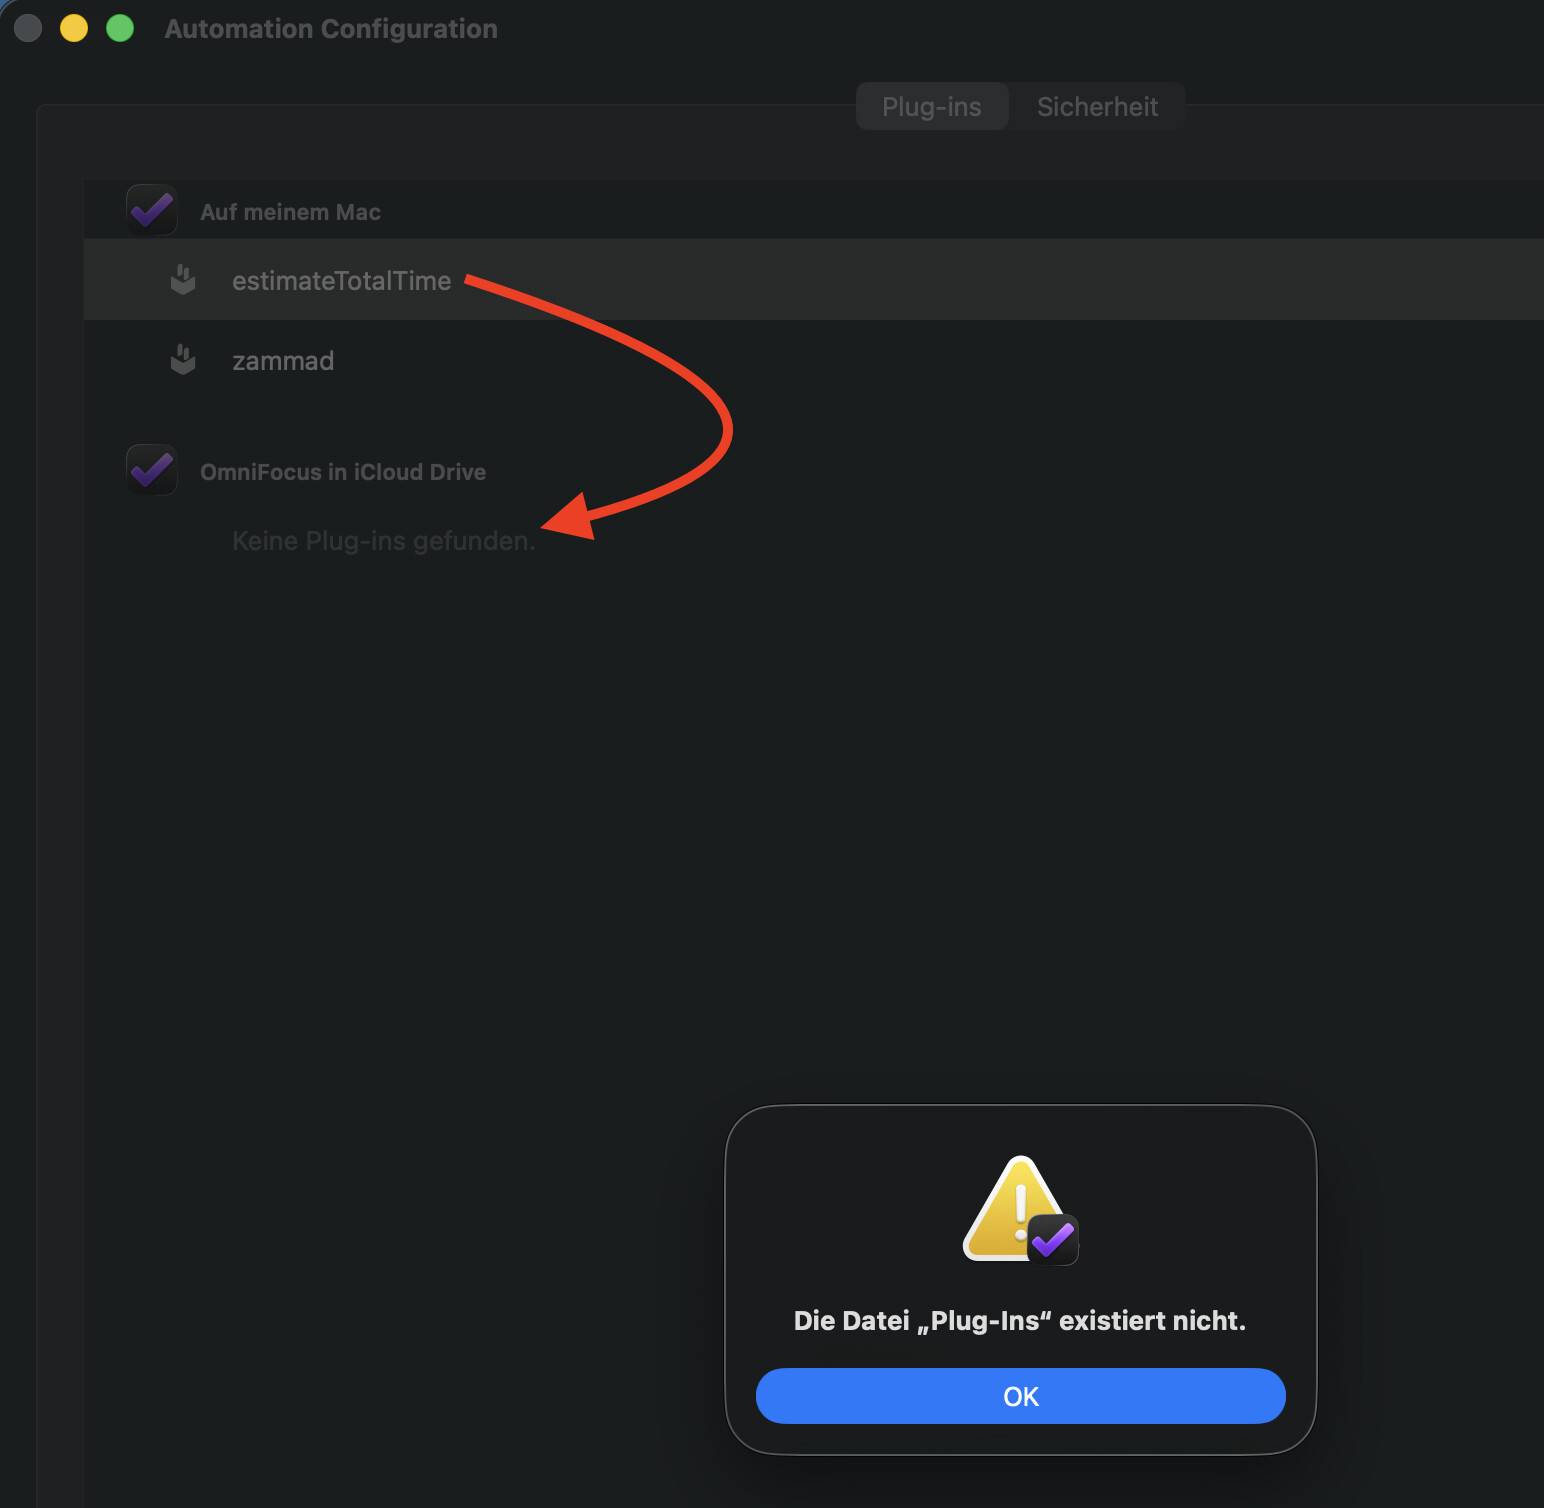Select the zammad plug-in name

click(283, 361)
